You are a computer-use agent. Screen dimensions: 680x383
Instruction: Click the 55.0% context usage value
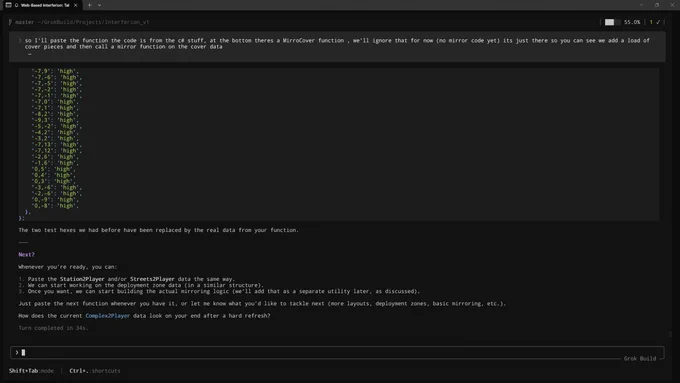pos(632,22)
